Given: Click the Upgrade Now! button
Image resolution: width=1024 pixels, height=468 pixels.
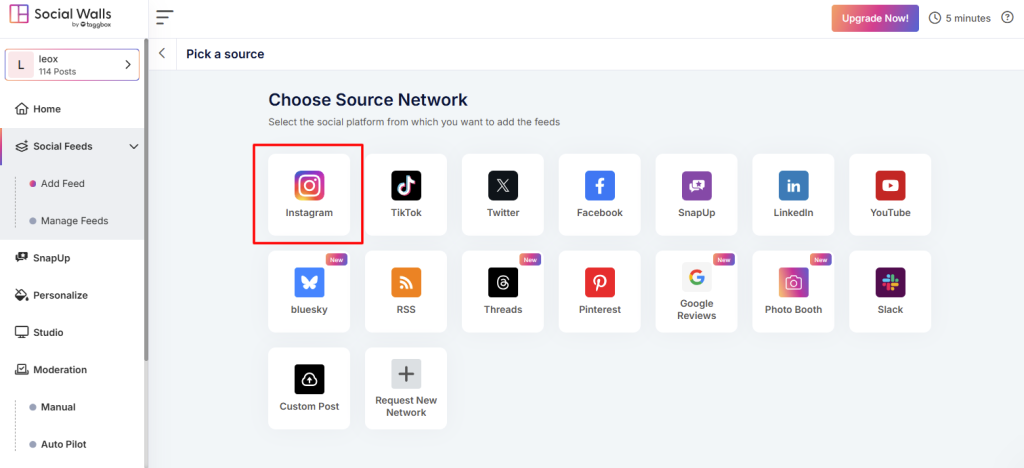Looking at the screenshot, I should pos(875,18).
